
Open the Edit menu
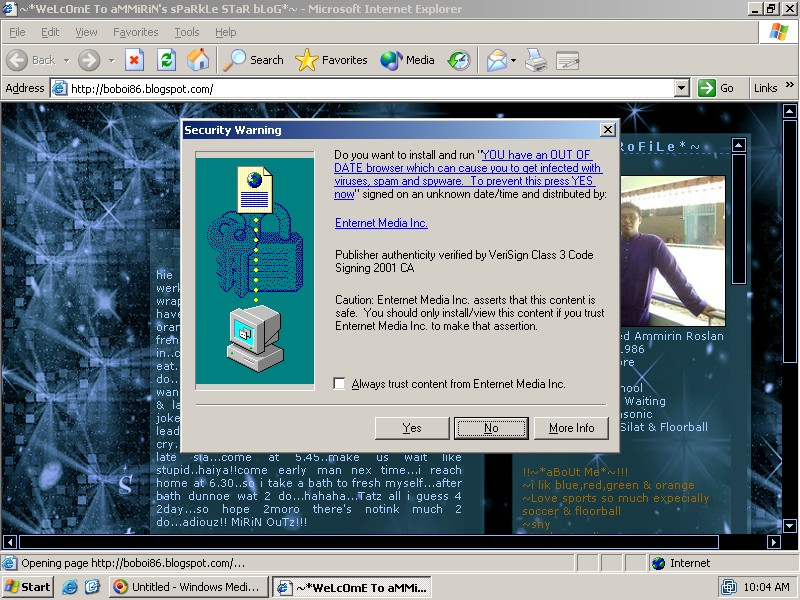[x=50, y=32]
